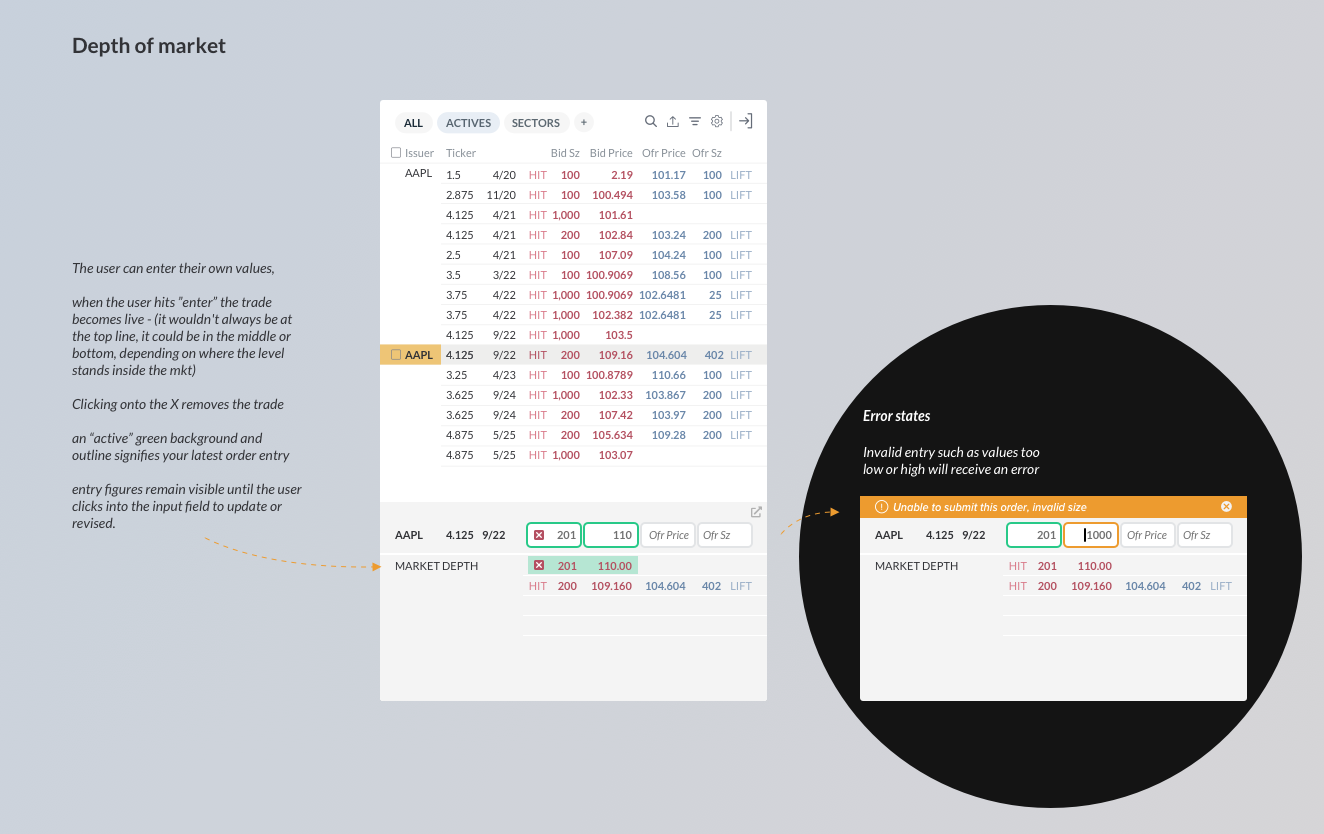Image resolution: width=1324 pixels, height=834 pixels.
Task: Lift the 110.66 offer in 3.25 row
Action: 740,375
